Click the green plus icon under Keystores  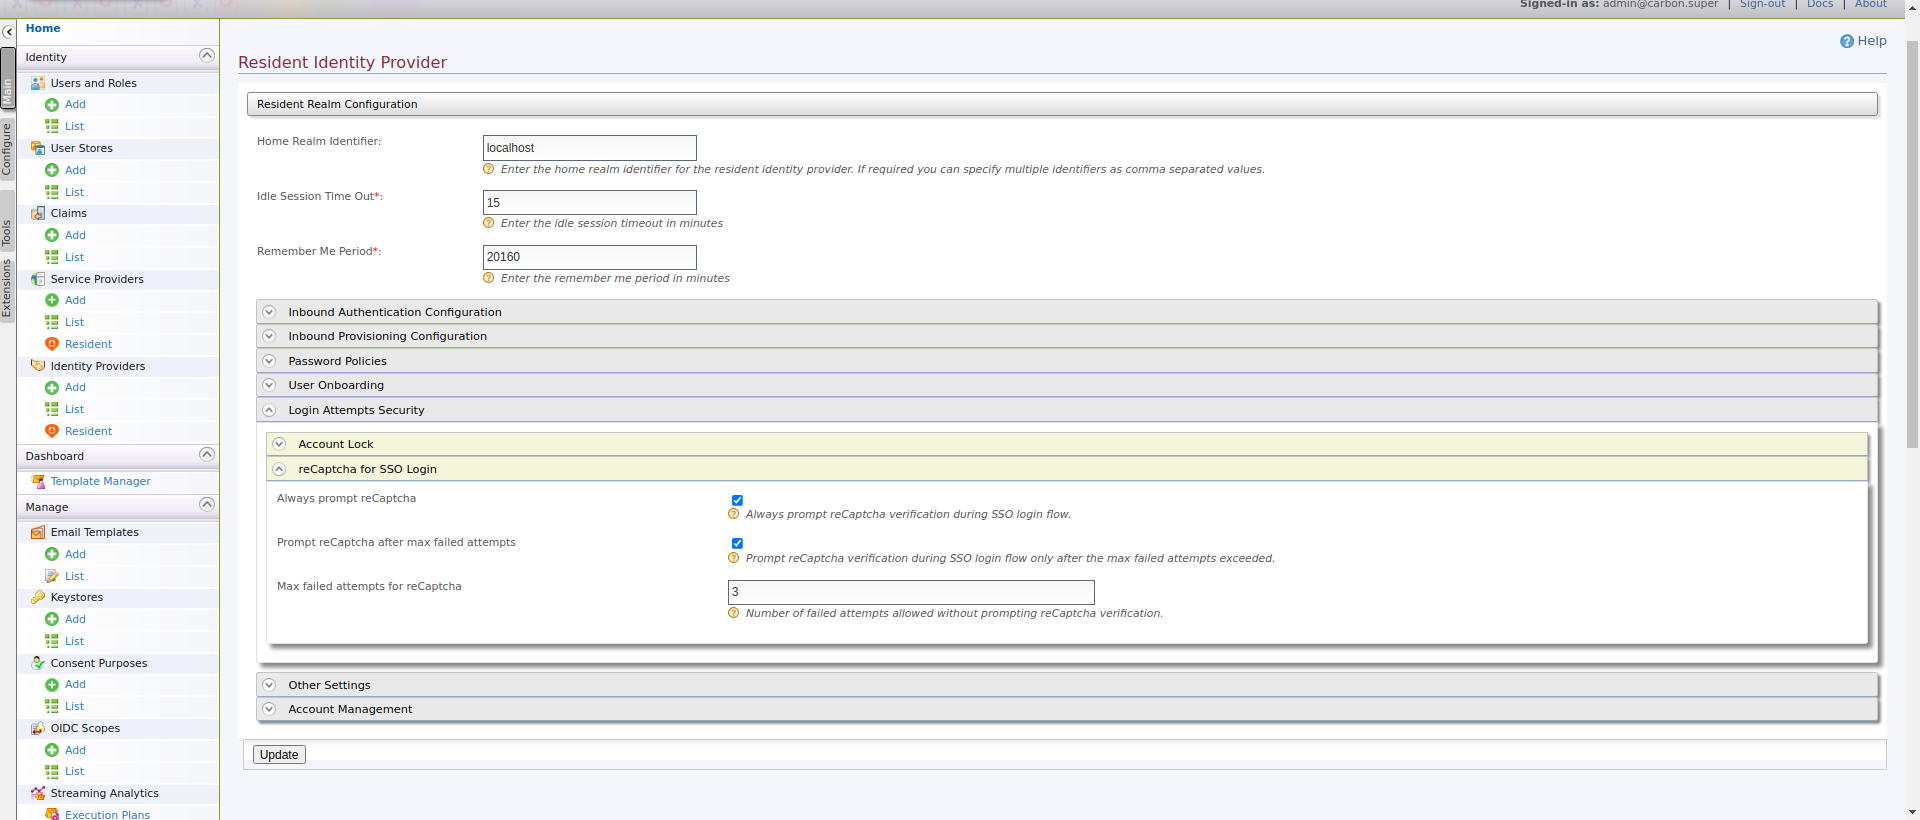pyautogui.click(x=52, y=619)
